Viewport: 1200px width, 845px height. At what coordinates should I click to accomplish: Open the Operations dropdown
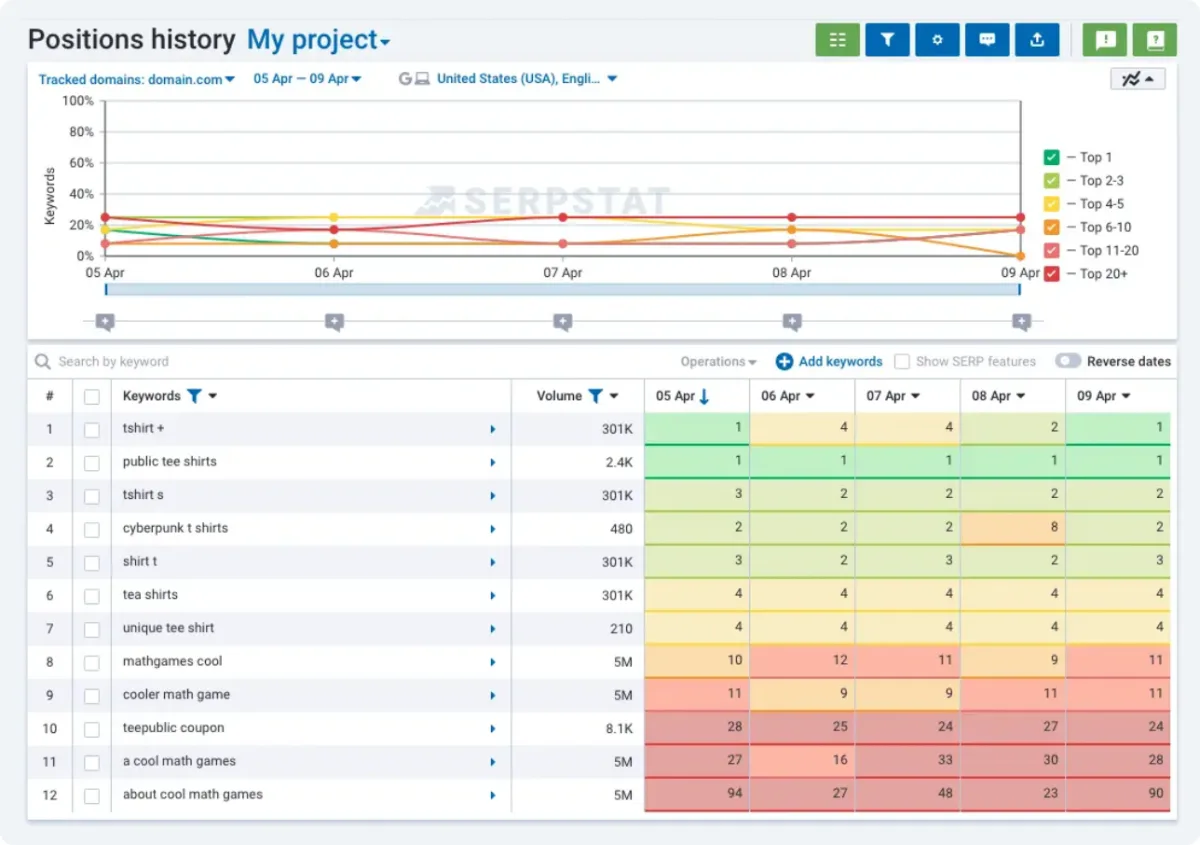[718, 362]
